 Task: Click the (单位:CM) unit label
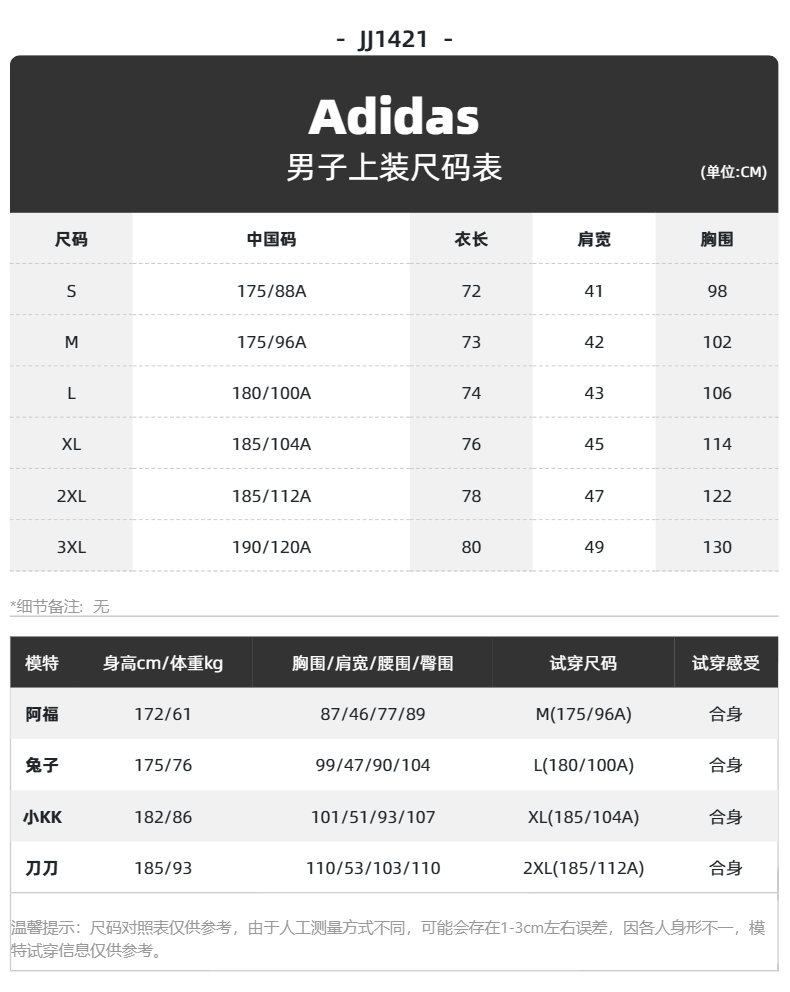733,172
